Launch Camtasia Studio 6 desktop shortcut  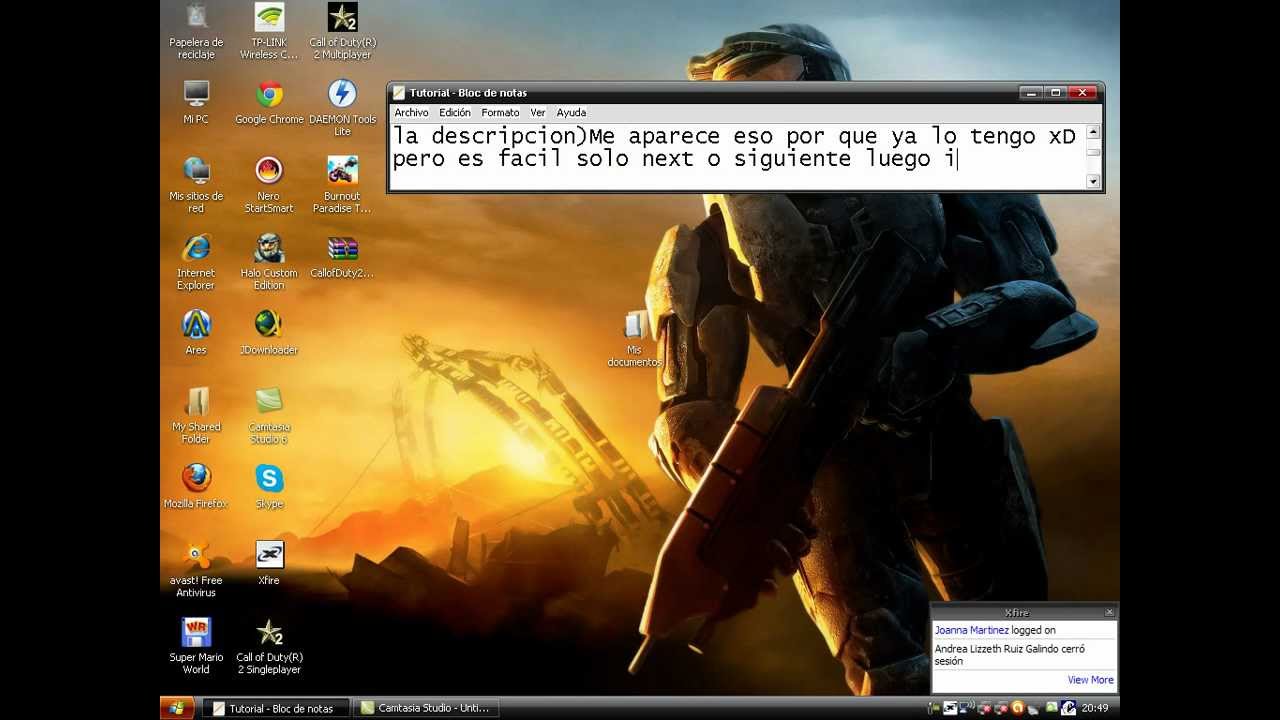click(269, 415)
